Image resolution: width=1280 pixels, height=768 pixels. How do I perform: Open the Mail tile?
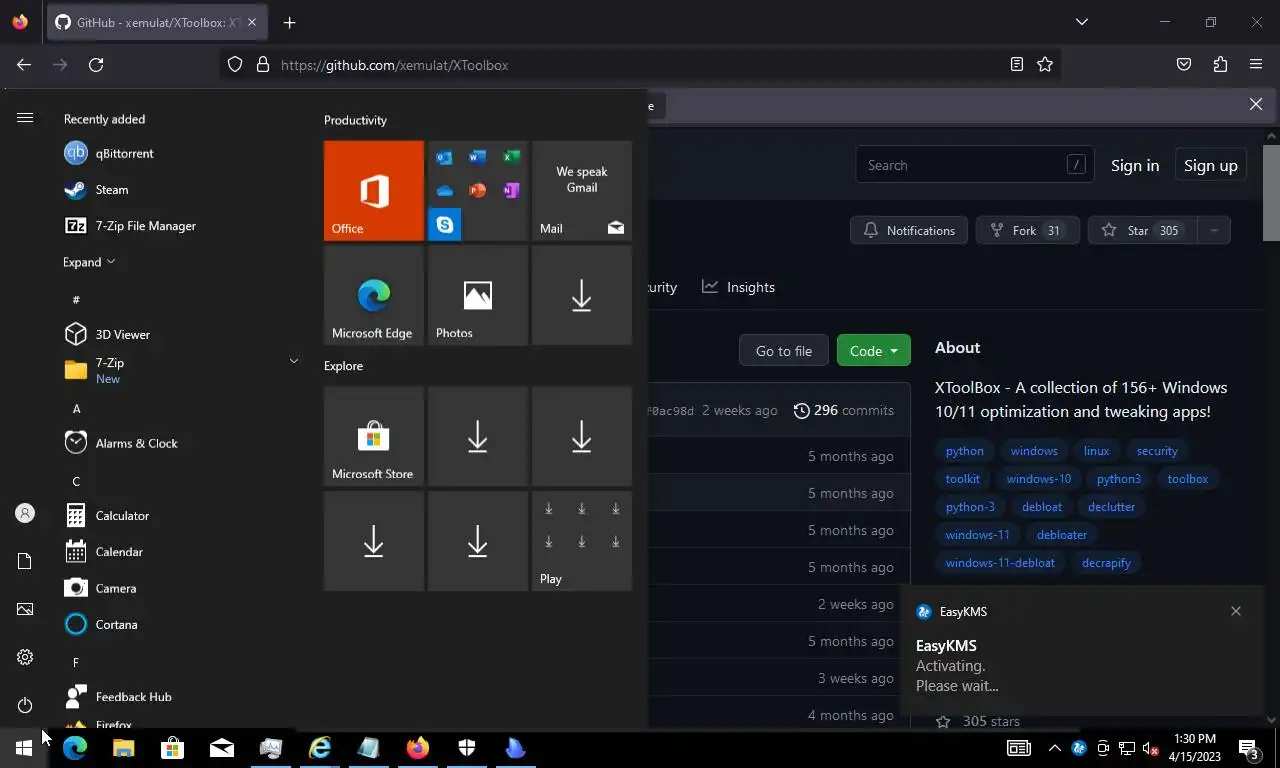click(x=582, y=190)
